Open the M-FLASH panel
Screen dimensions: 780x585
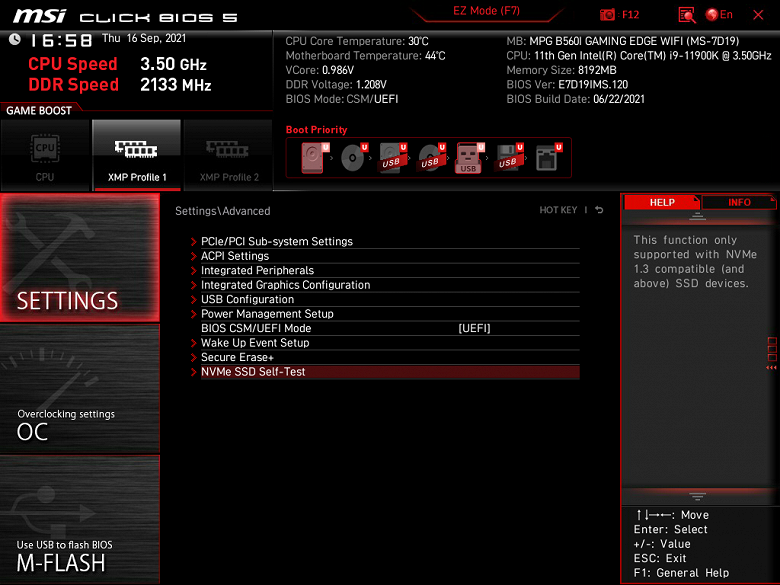point(80,519)
